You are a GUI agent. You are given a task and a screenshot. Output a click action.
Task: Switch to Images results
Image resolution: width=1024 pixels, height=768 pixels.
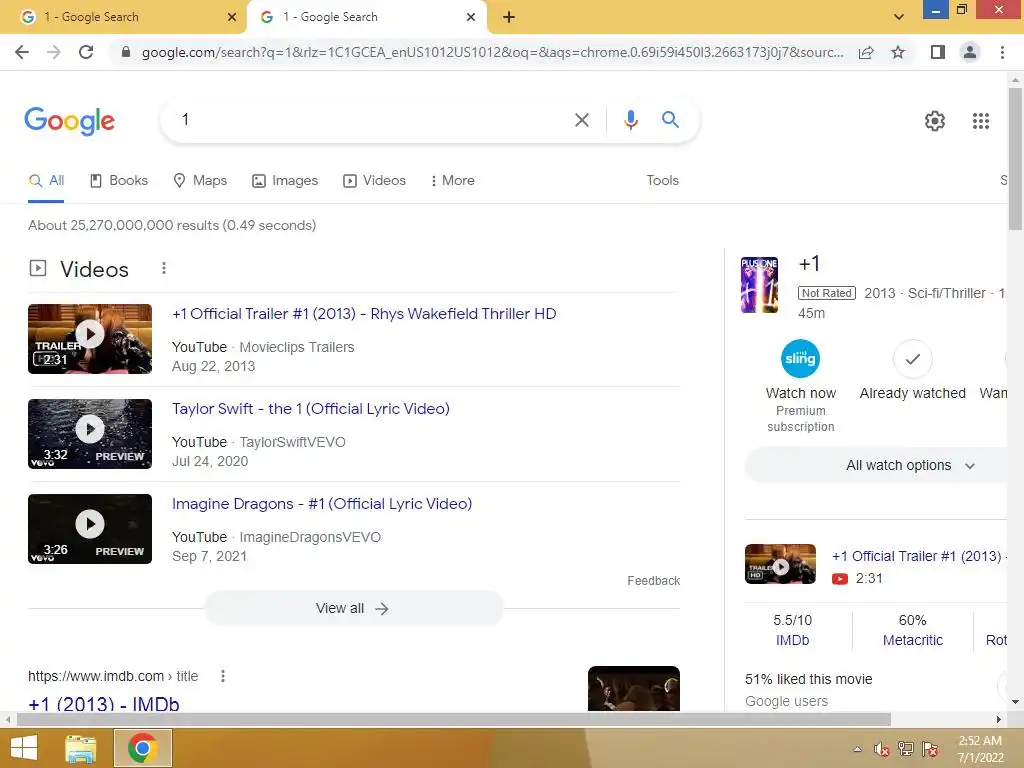point(285,181)
